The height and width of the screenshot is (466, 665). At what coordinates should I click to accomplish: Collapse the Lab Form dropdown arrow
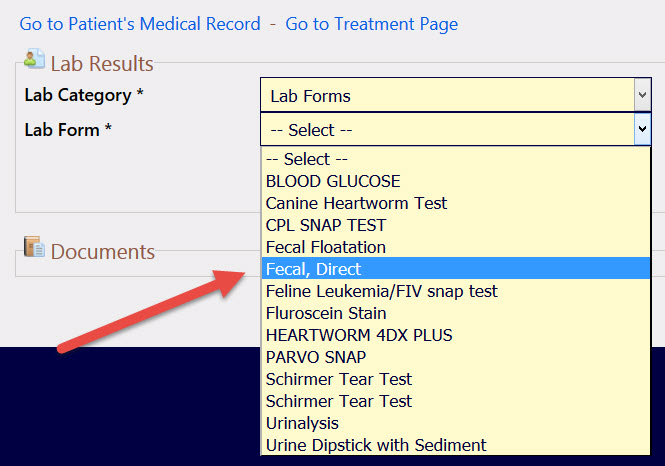tap(643, 129)
